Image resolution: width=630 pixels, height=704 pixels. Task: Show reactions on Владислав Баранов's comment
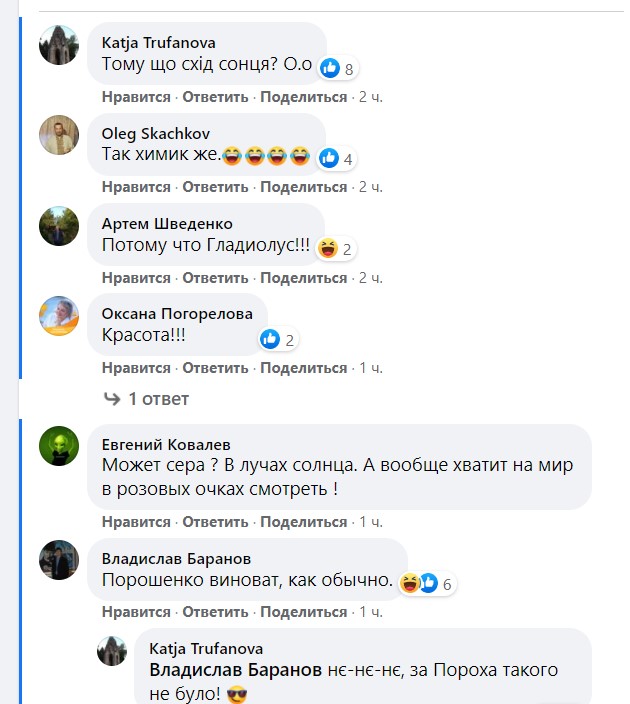click(x=431, y=583)
